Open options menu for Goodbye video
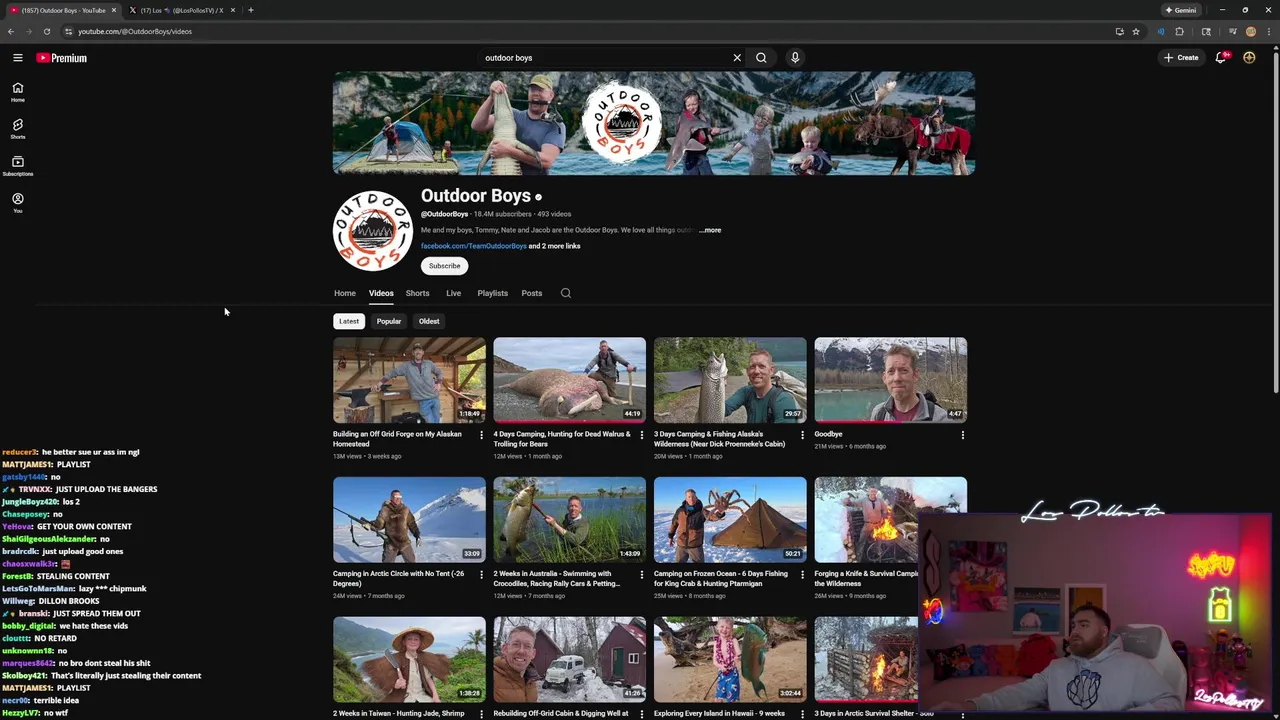 coord(963,435)
